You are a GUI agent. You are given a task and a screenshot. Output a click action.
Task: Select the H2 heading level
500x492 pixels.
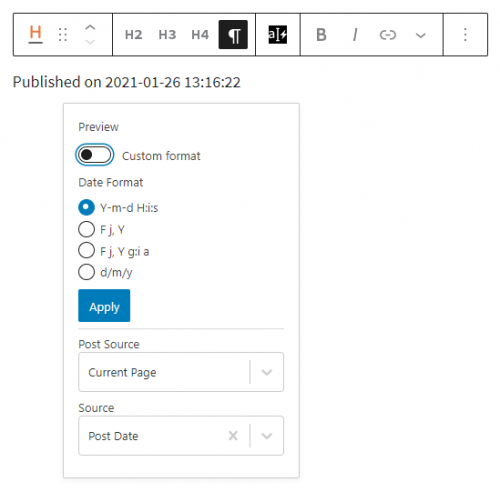coord(133,35)
